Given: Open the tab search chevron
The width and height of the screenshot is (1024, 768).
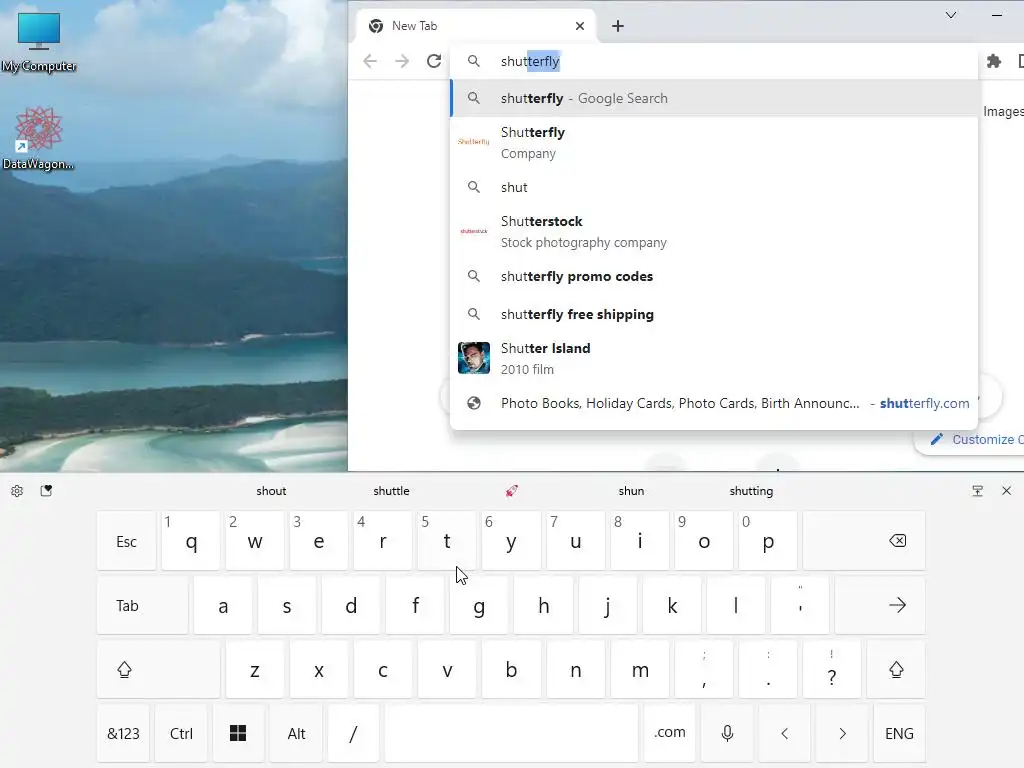Looking at the screenshot, I should click(951, 15).
